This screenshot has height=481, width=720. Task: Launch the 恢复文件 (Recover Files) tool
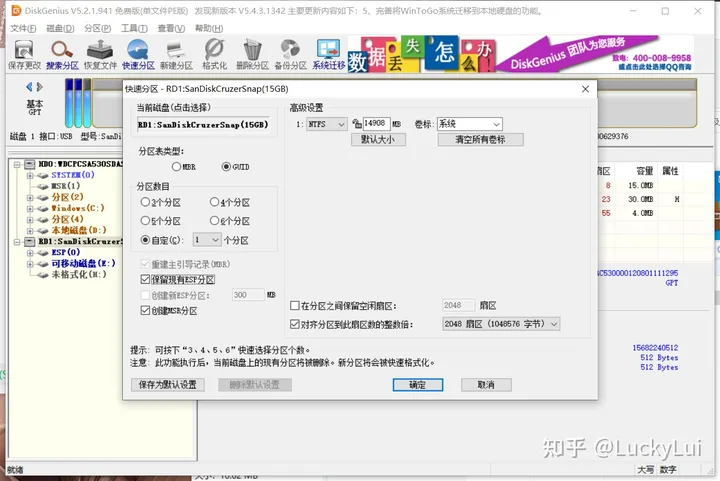(101, 52)
